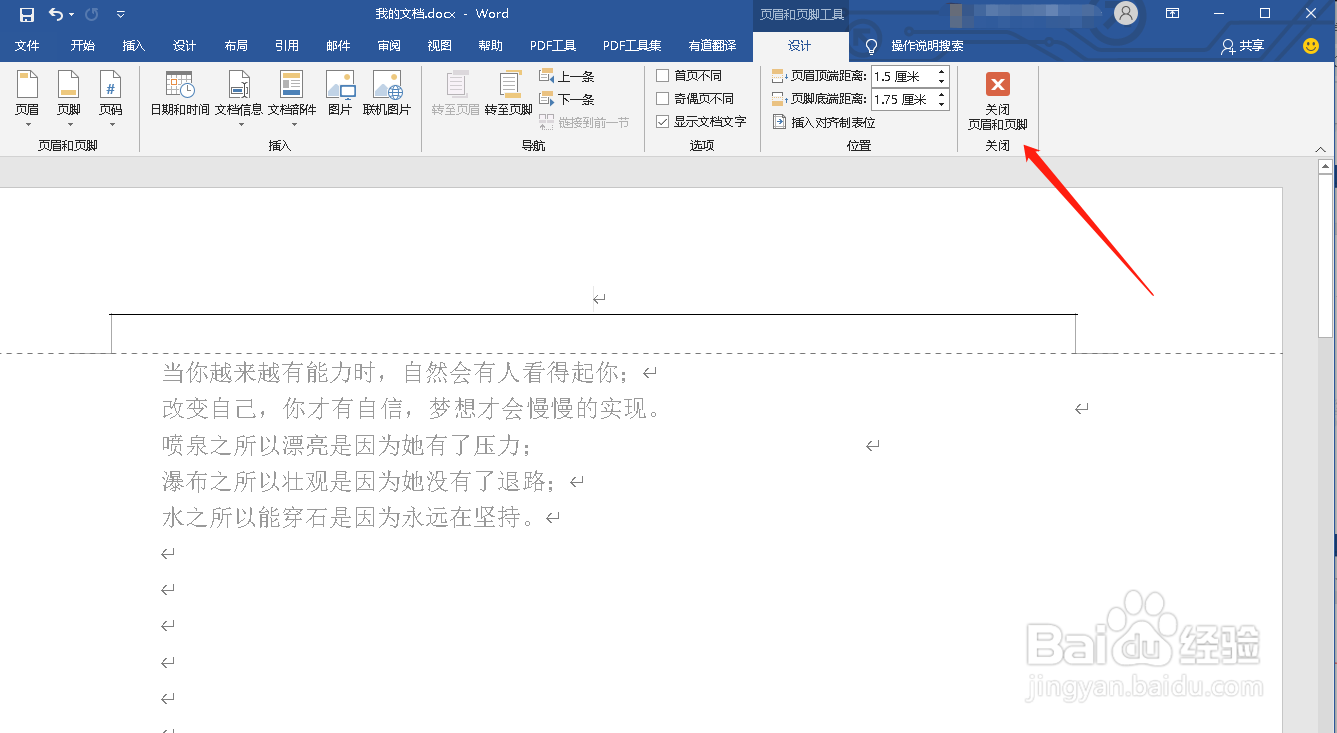Insert date and time with 日期和时间

[x=179, y=97]
